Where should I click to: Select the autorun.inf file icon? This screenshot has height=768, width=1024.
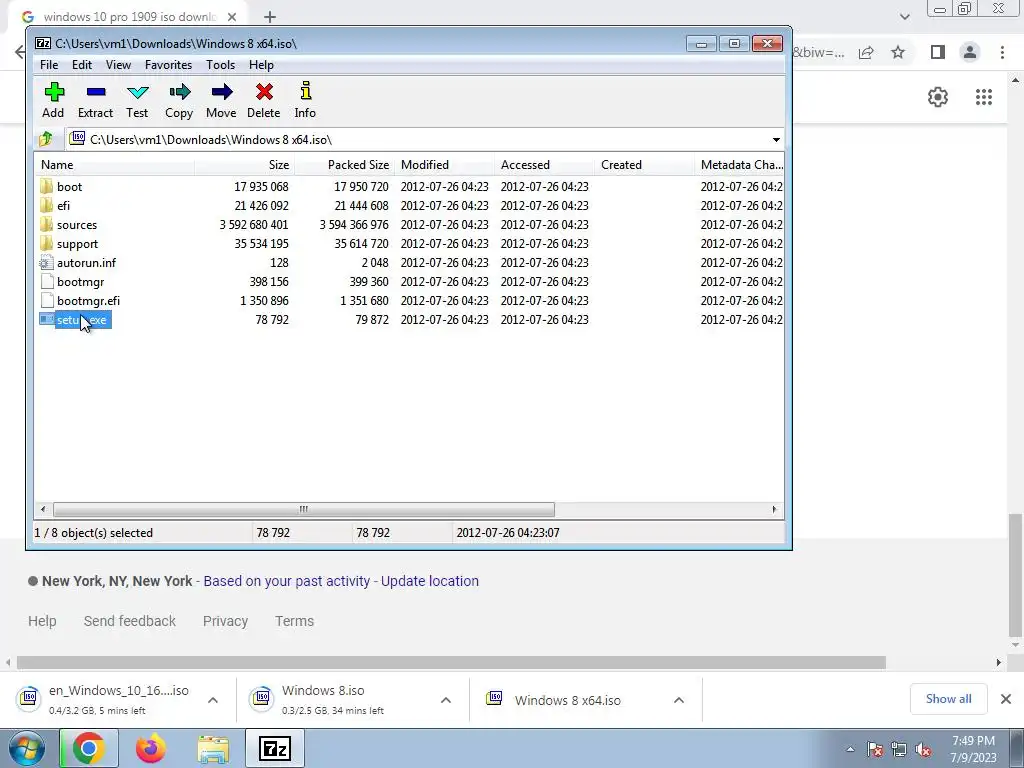[46, 263]
